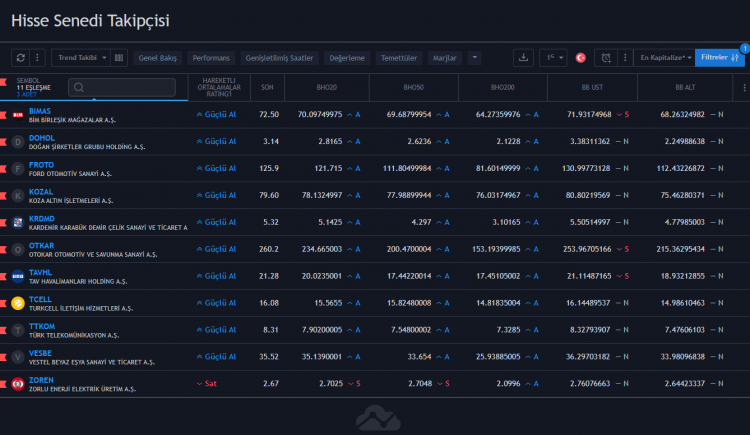Click SEMBOL 11 EŞLEŞME header text

click(33, 84)
